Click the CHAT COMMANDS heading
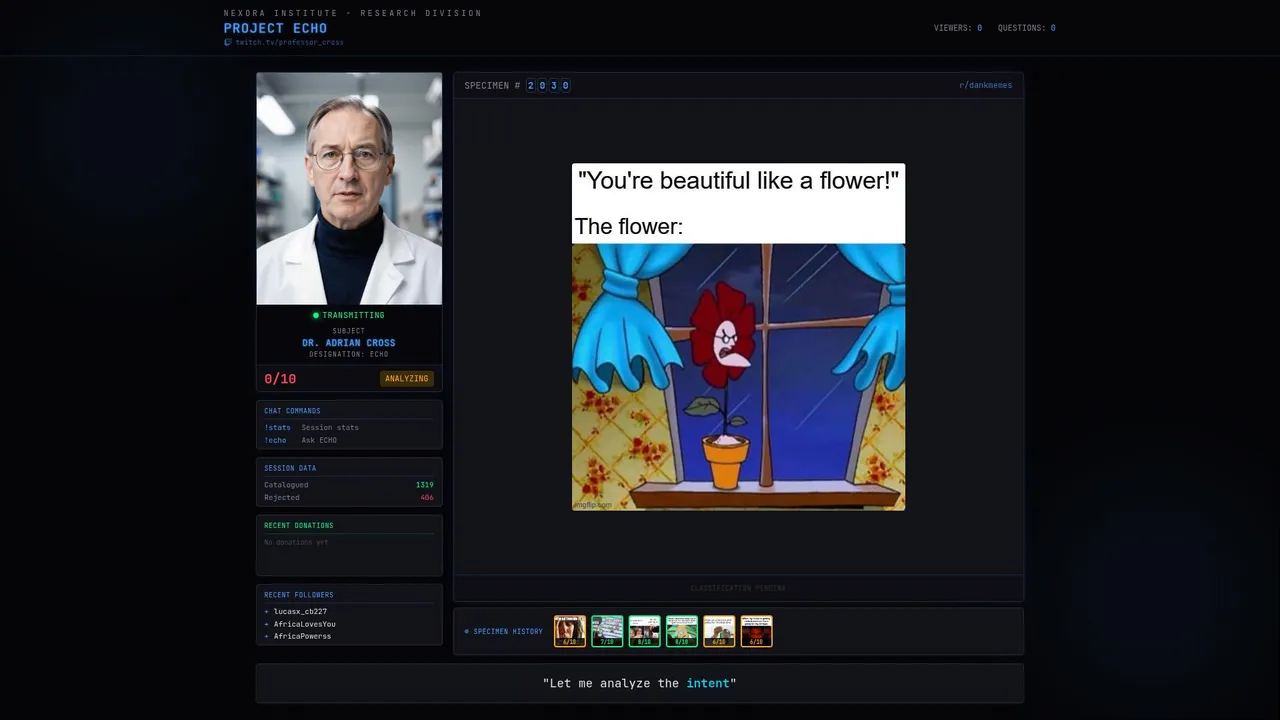Viewport: 1280px width, 720px height. pos(292,411)
